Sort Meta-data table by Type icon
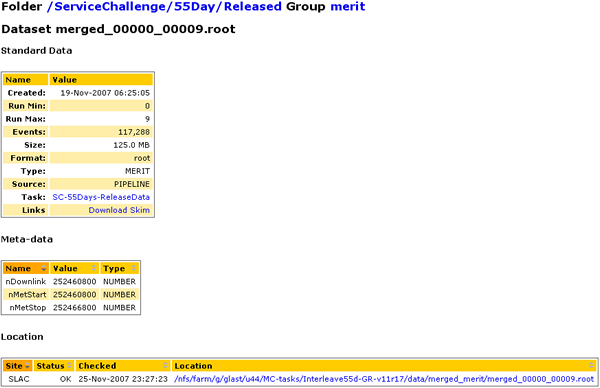The image size is (600, 388). coord(134,268)
